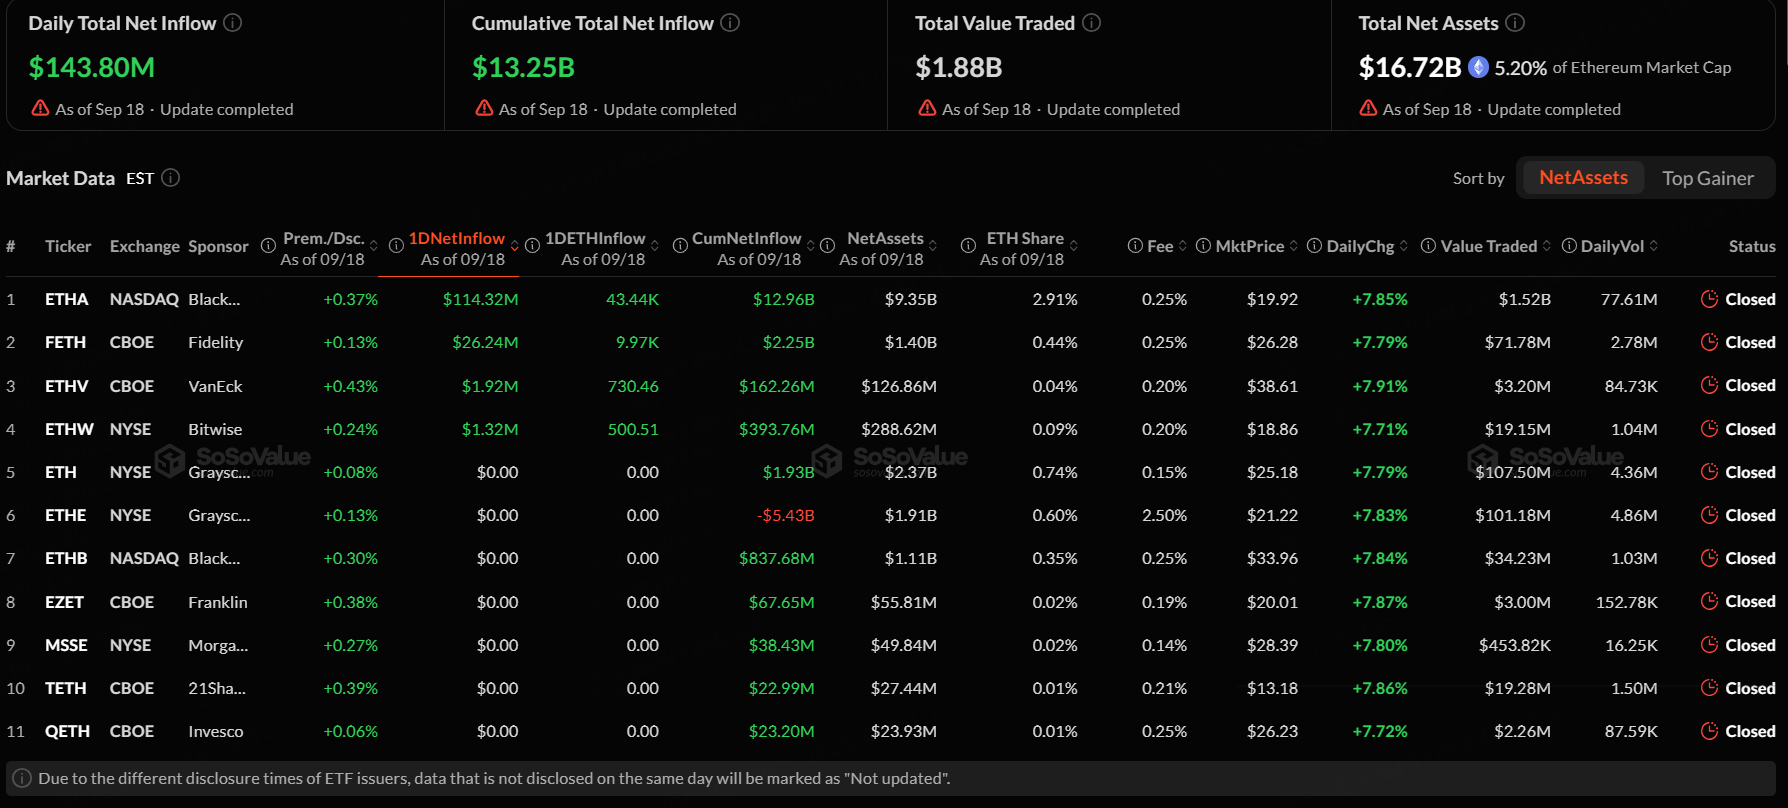
Task: Open info tooltip for 1DETHInflow column
Action: (x=533, y=246)
